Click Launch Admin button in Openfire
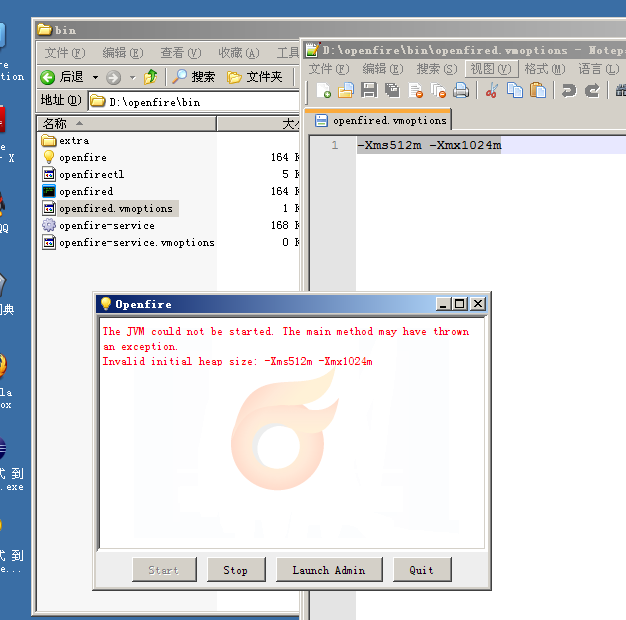The image size is (626, 620). coord(329,570)
